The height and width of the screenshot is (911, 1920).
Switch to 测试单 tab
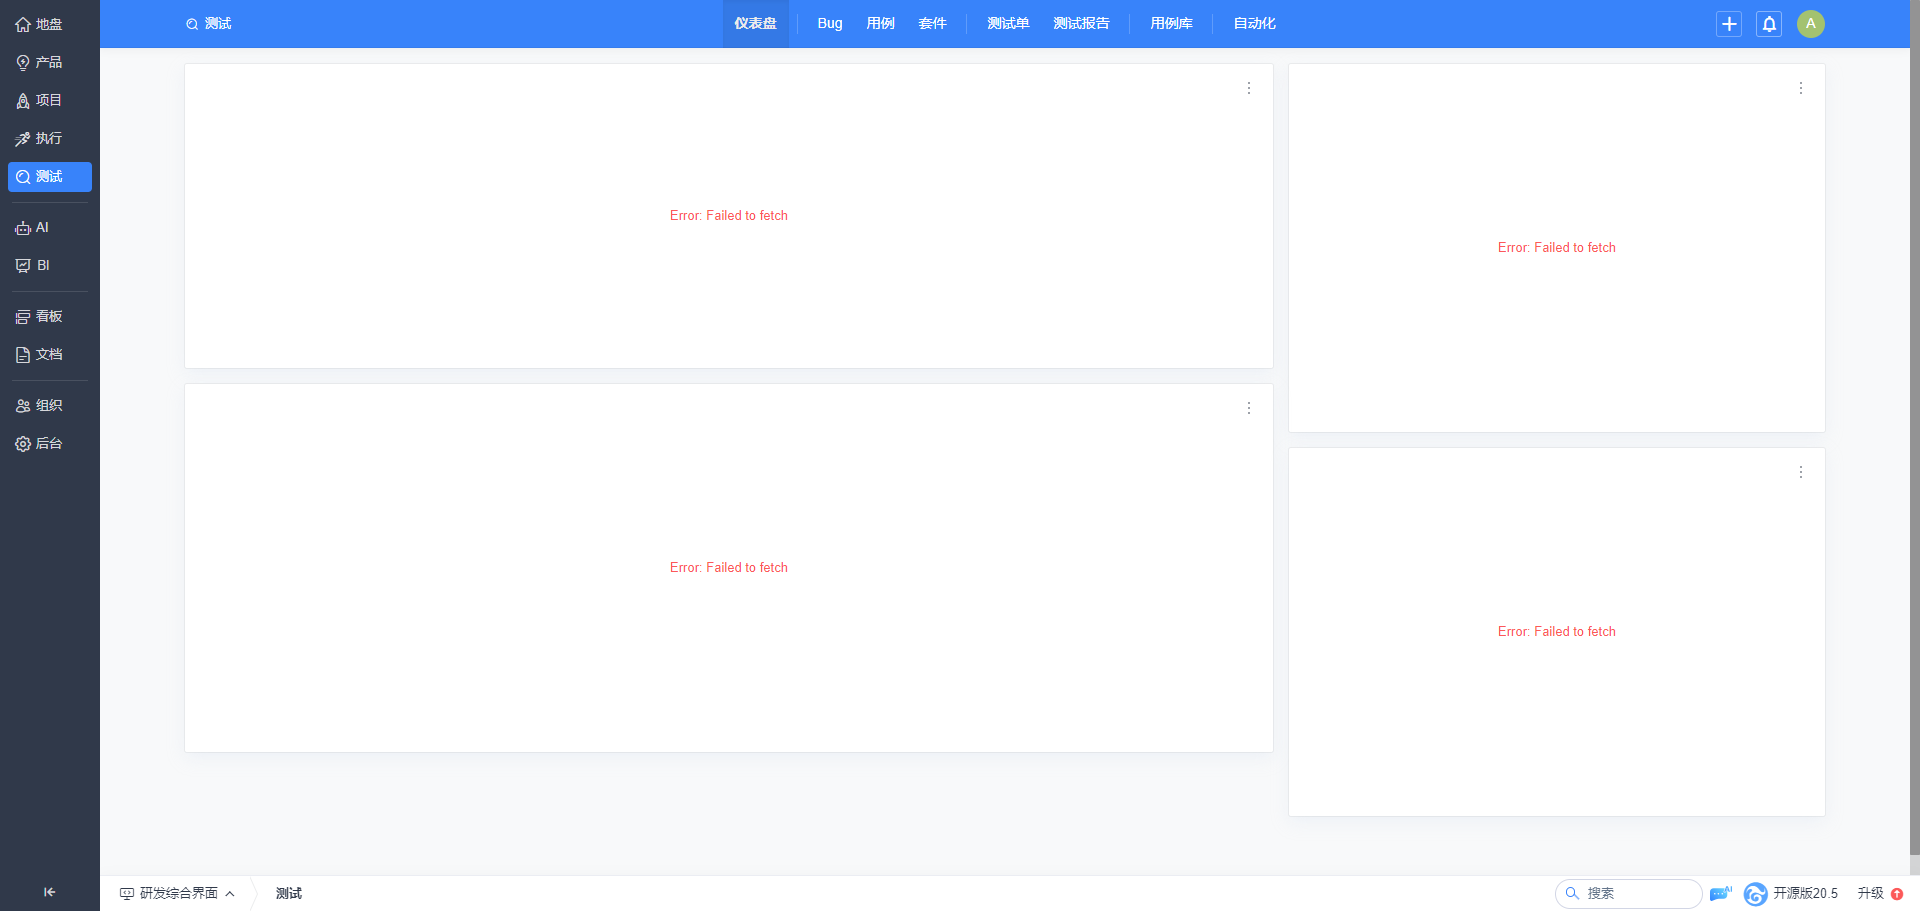pyautogui.click(x=1009, y=24)
